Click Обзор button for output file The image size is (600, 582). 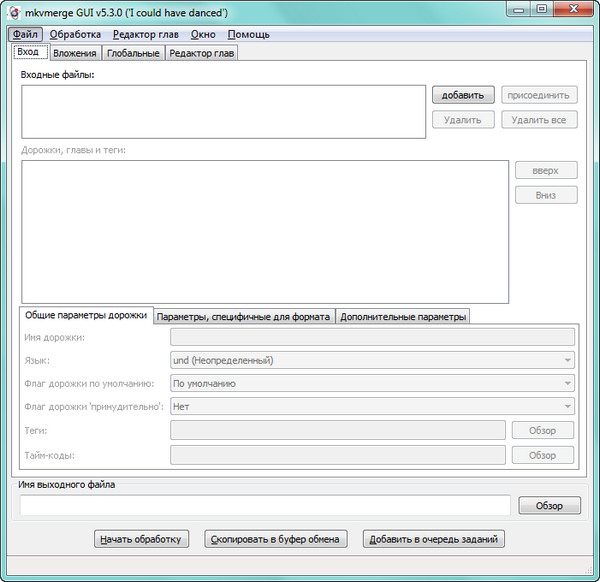[549, 506]
